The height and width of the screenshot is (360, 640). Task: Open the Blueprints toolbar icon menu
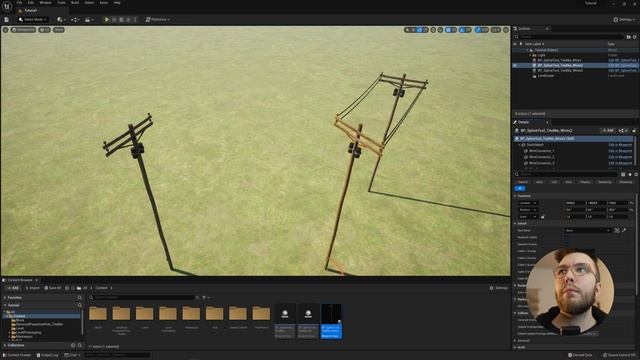pos(75,20)
